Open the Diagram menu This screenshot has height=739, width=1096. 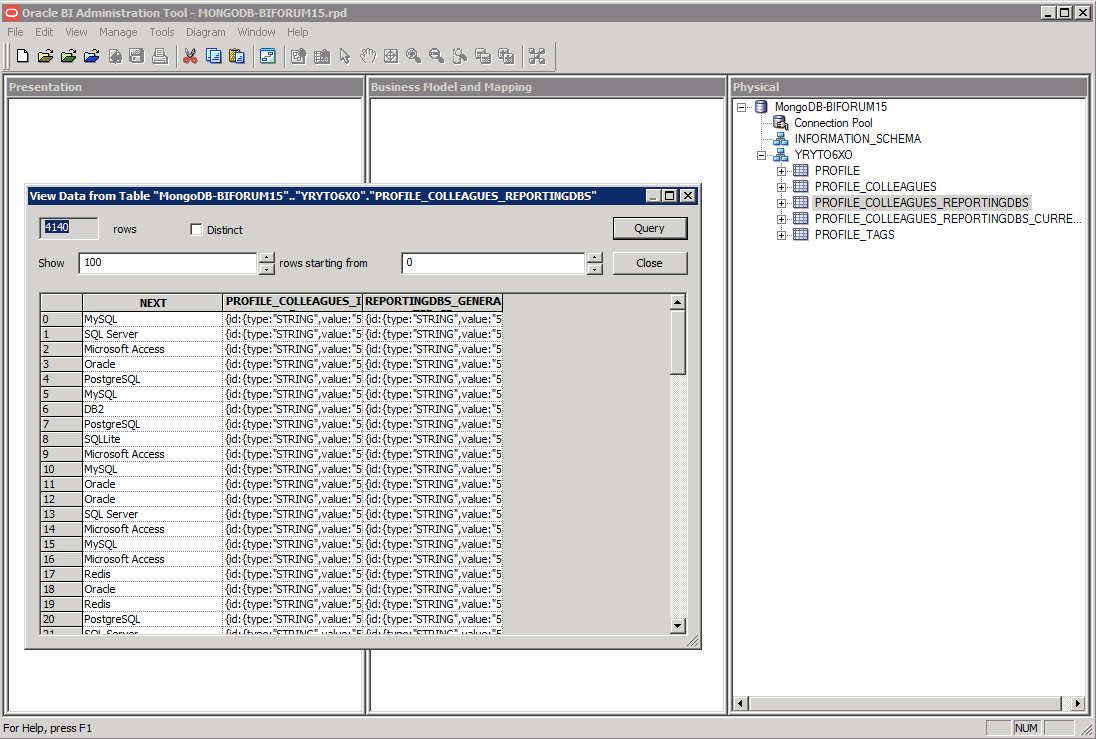point(206,32)
